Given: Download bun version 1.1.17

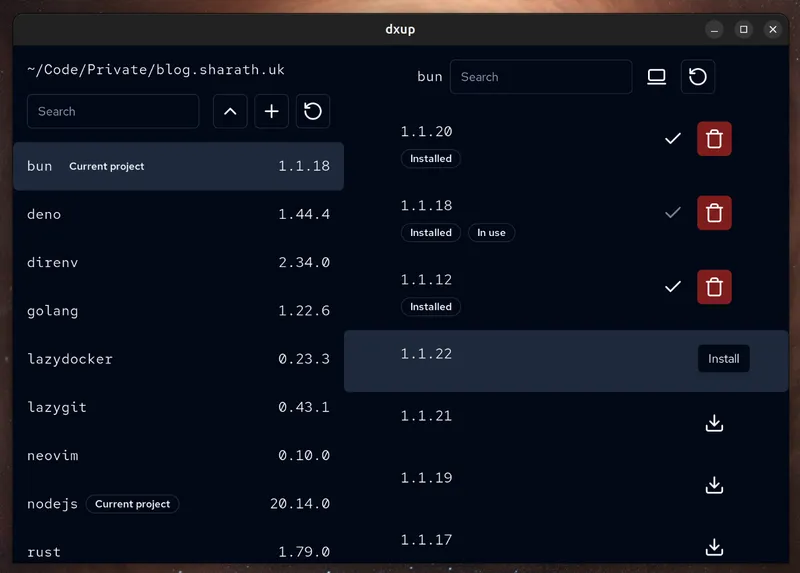Looking at the screenshot, I should click(714, 547).
